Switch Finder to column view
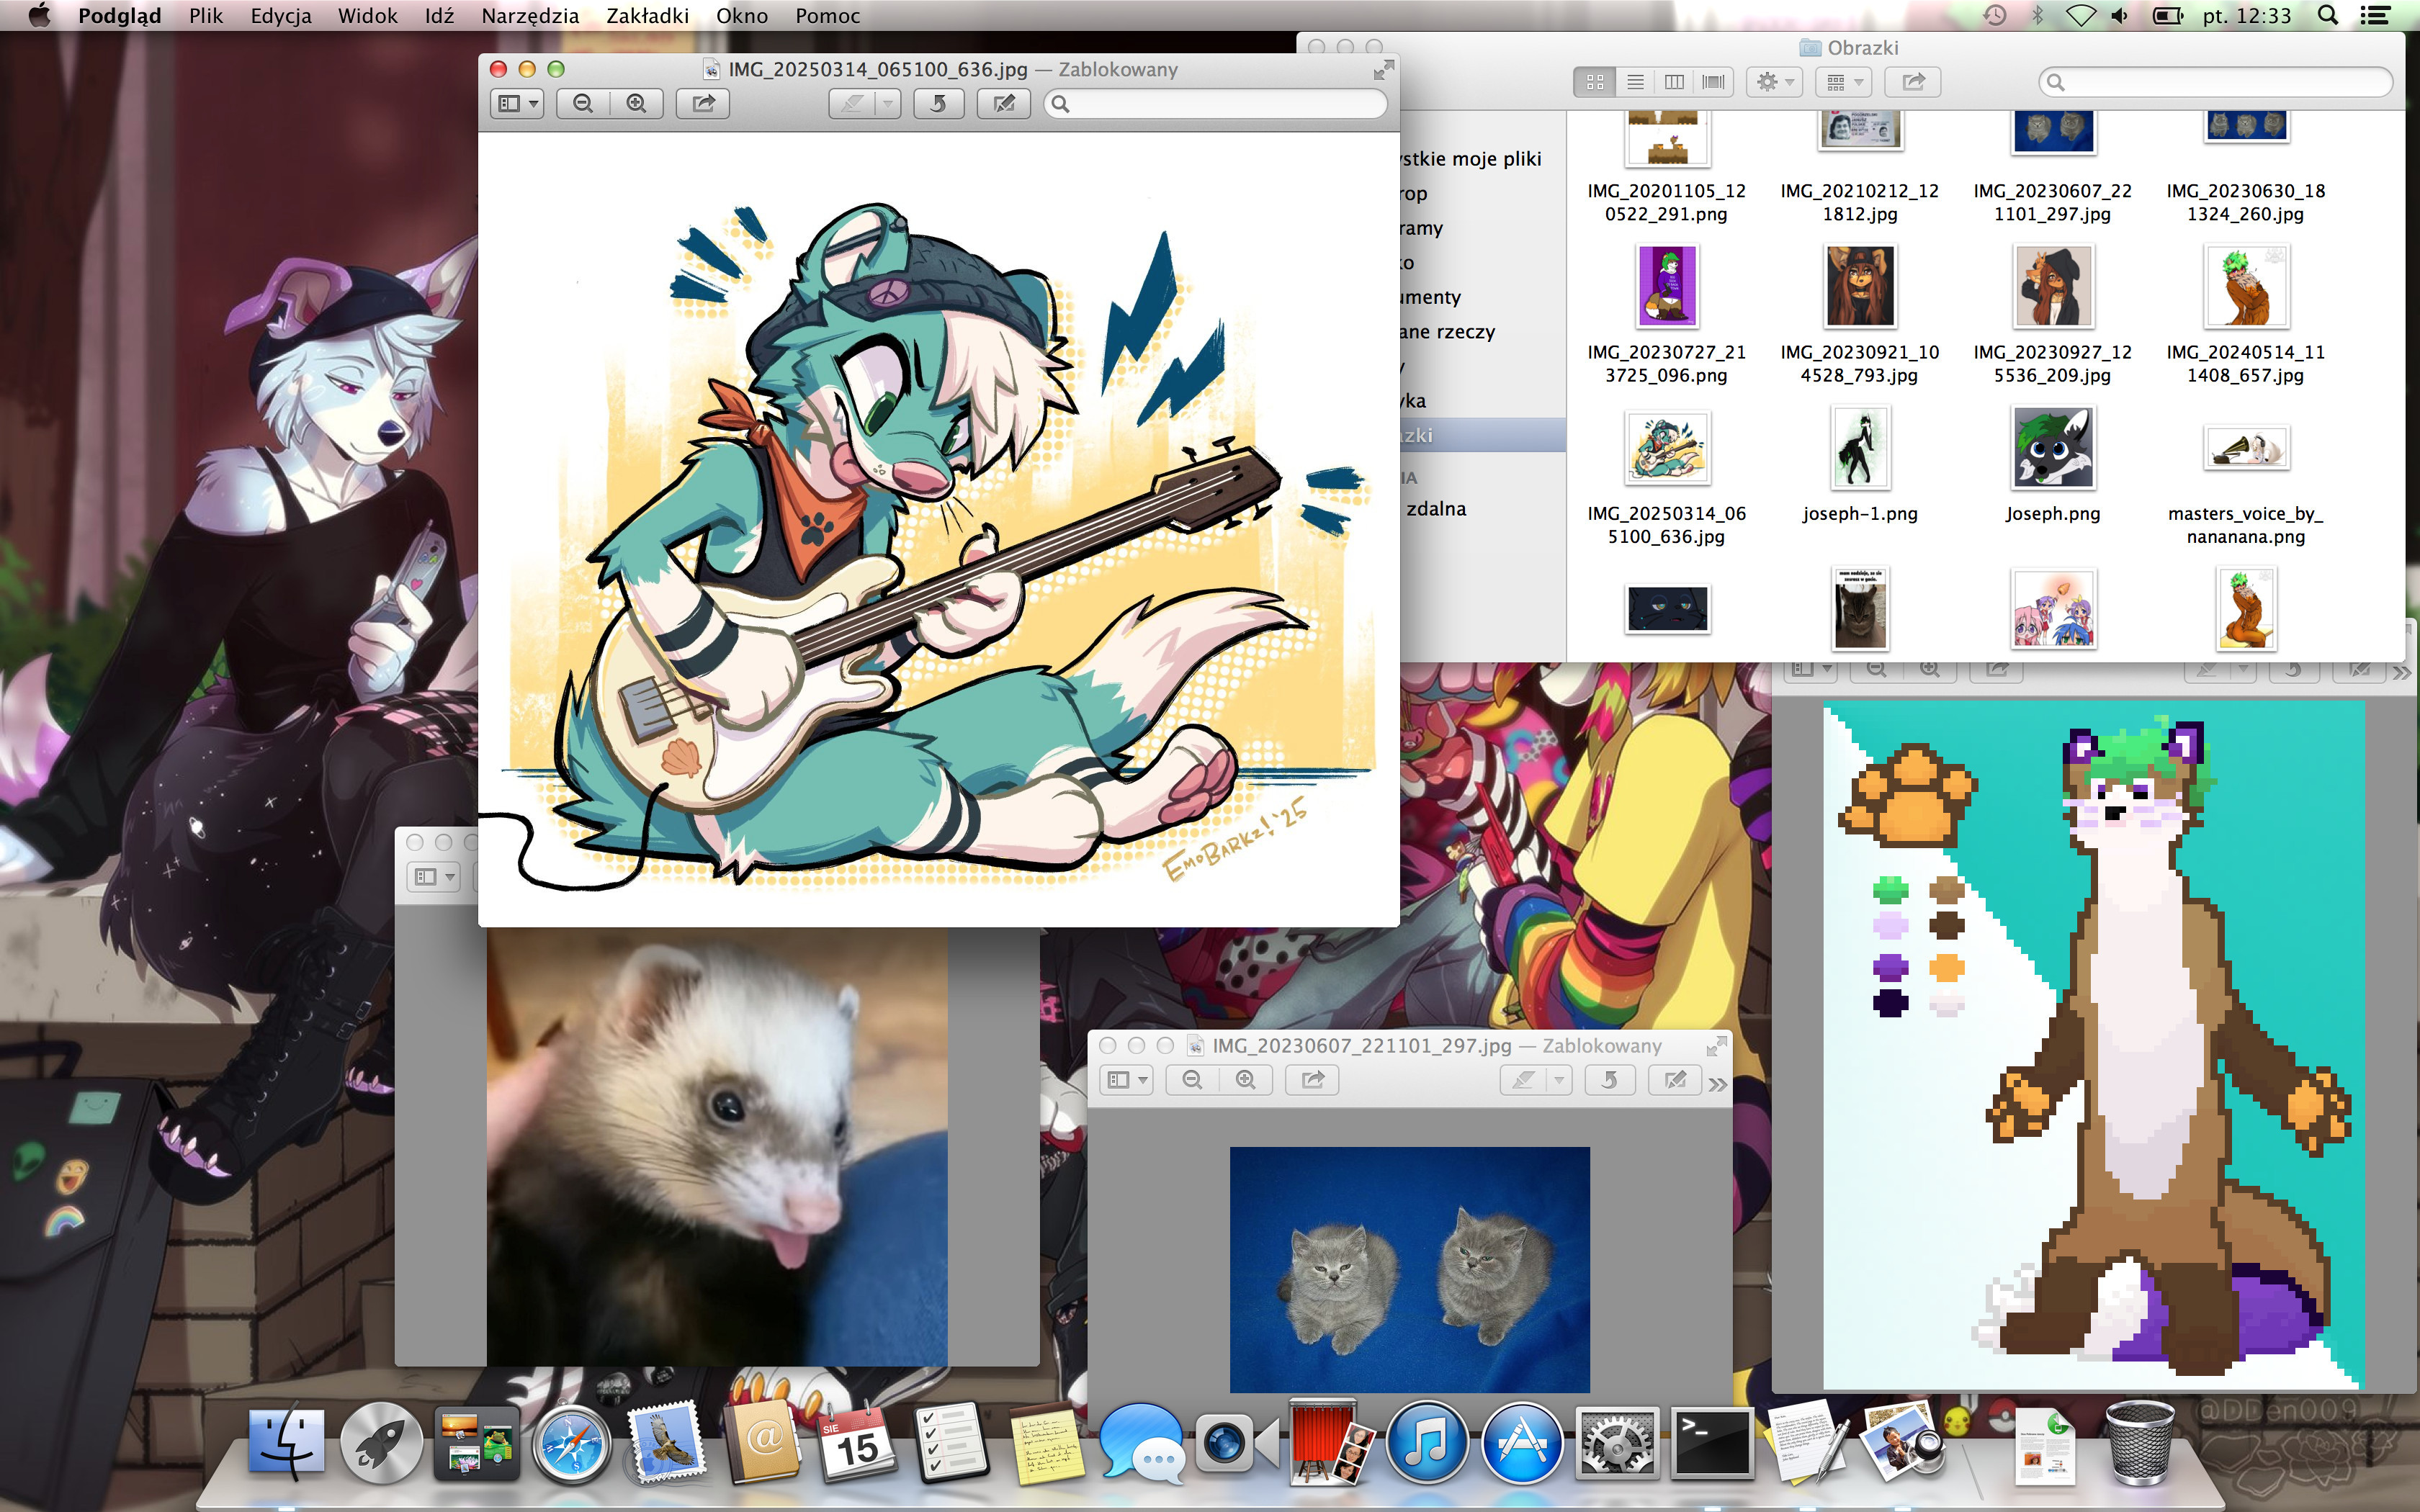Screen dimensions: 2420x1512 [x=1674, y=82]
